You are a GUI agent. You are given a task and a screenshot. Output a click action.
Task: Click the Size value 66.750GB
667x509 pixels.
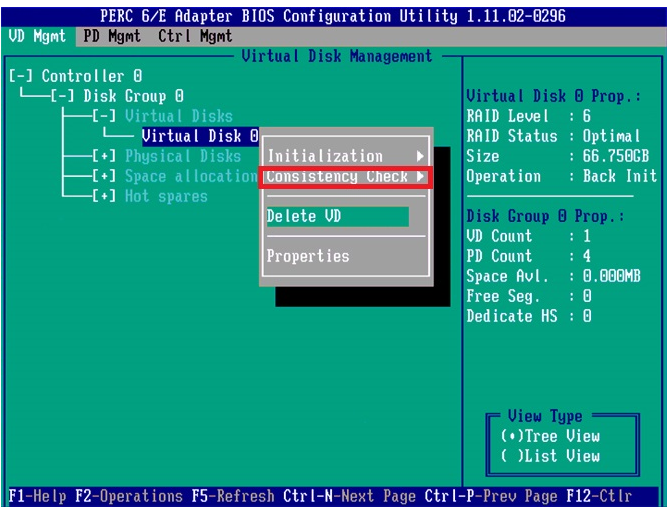(616, 156)
